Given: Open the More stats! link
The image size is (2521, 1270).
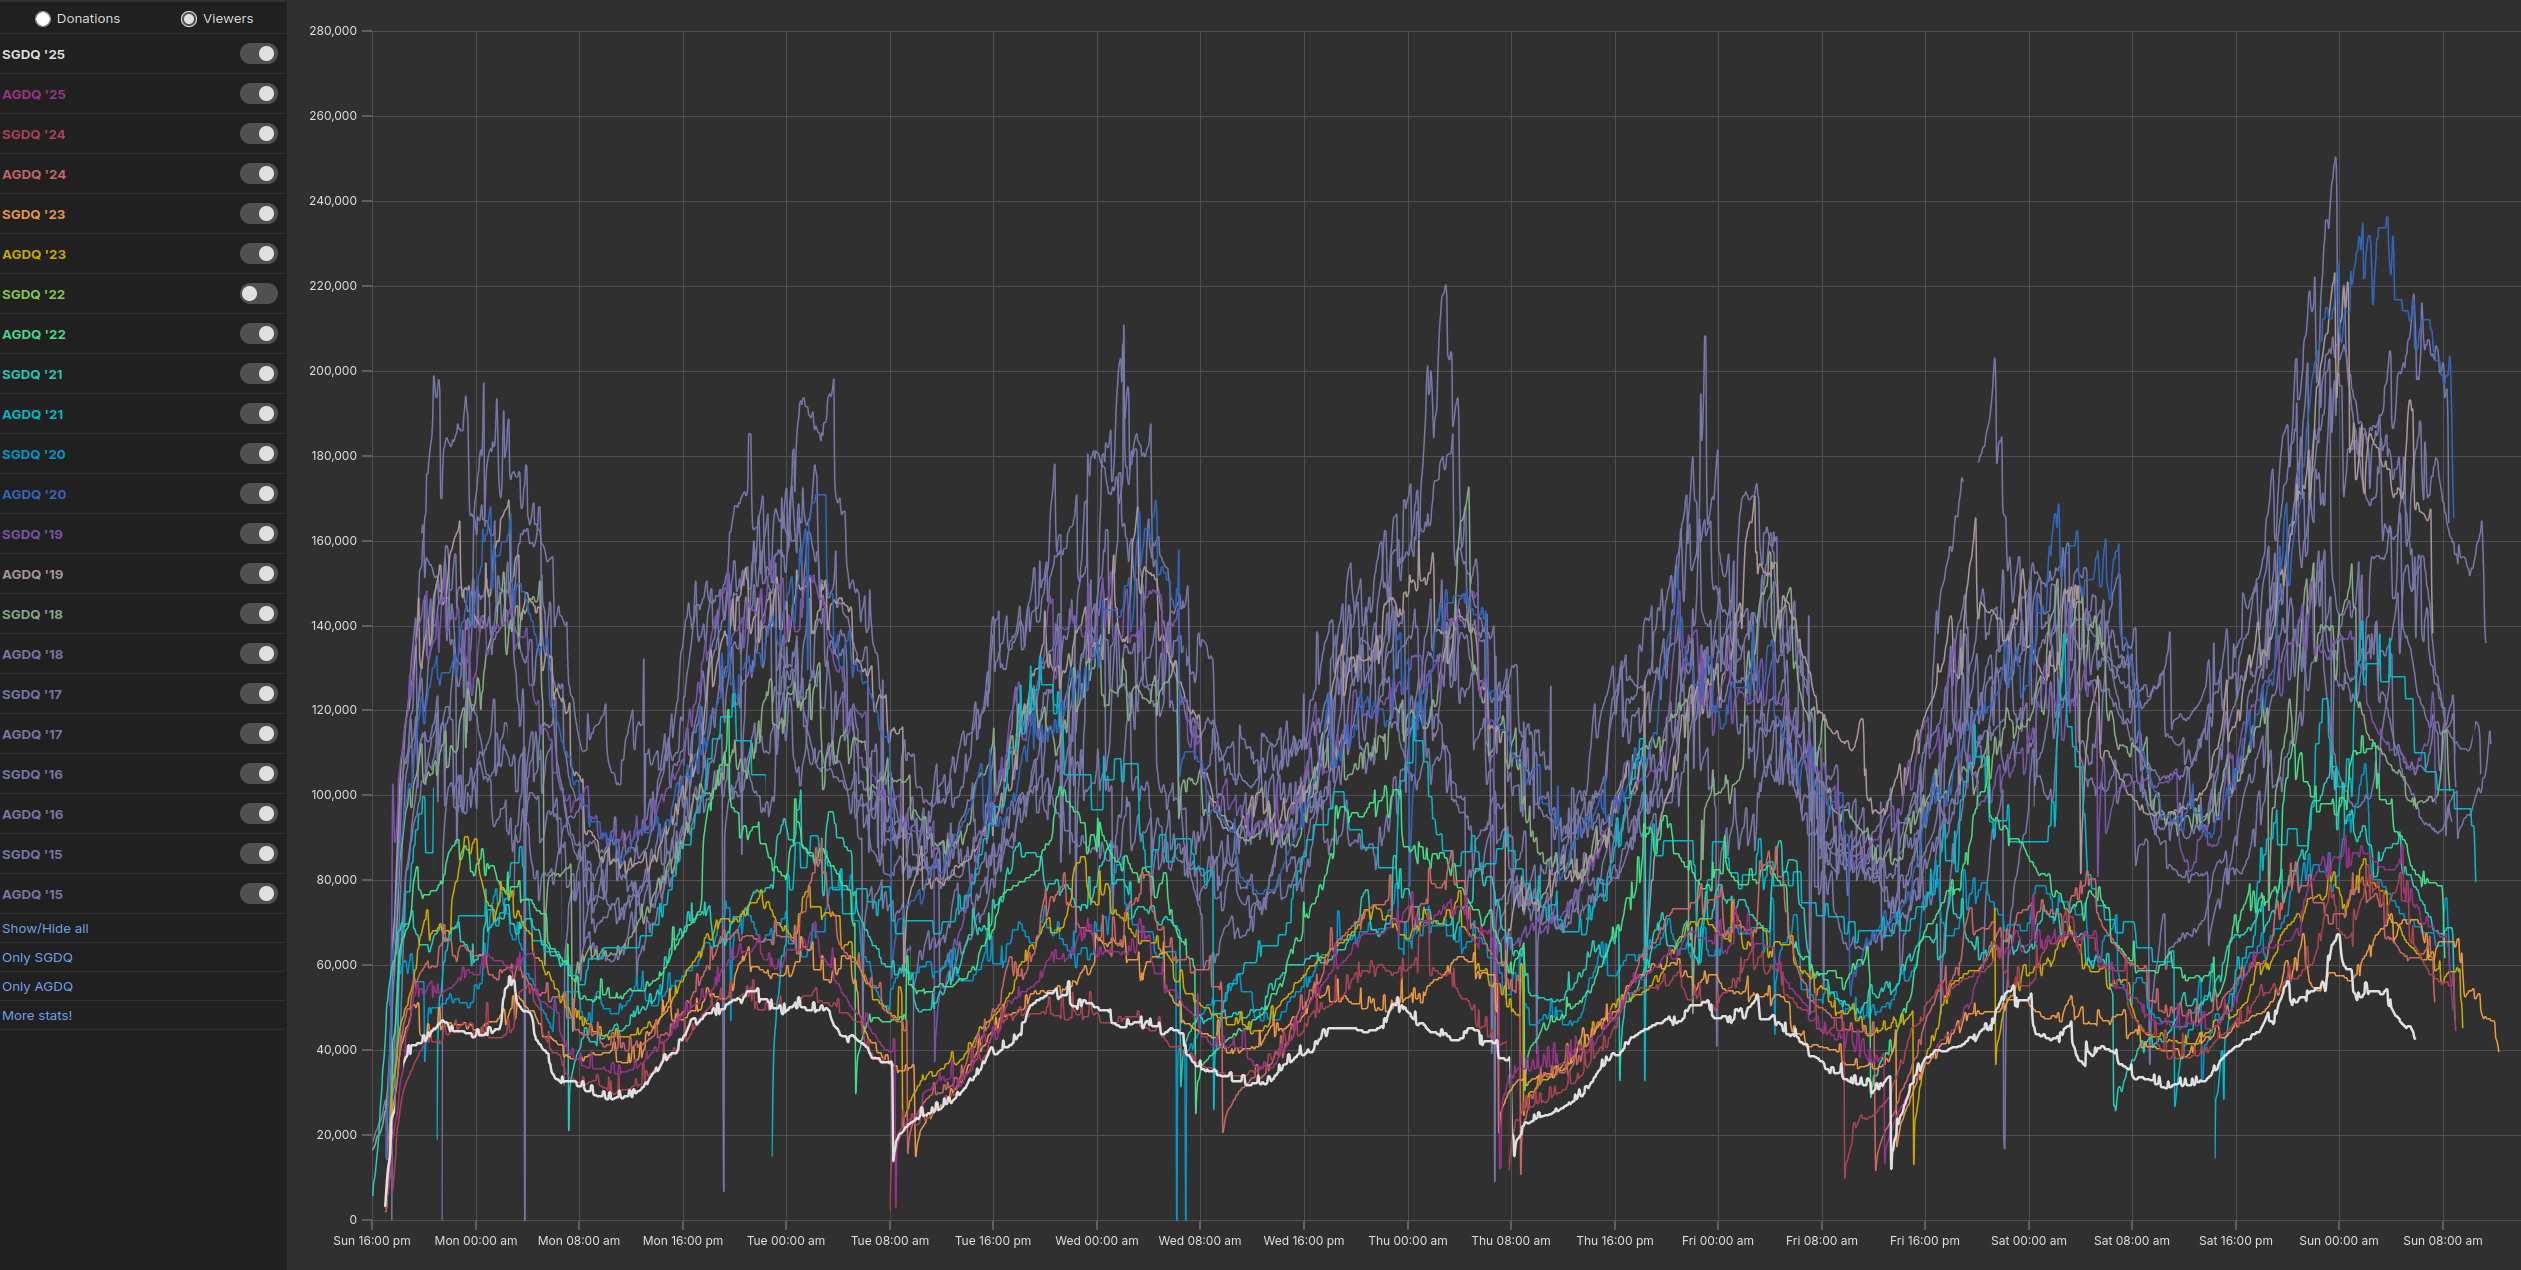Looking at the screenshot, I should 37,1016.
